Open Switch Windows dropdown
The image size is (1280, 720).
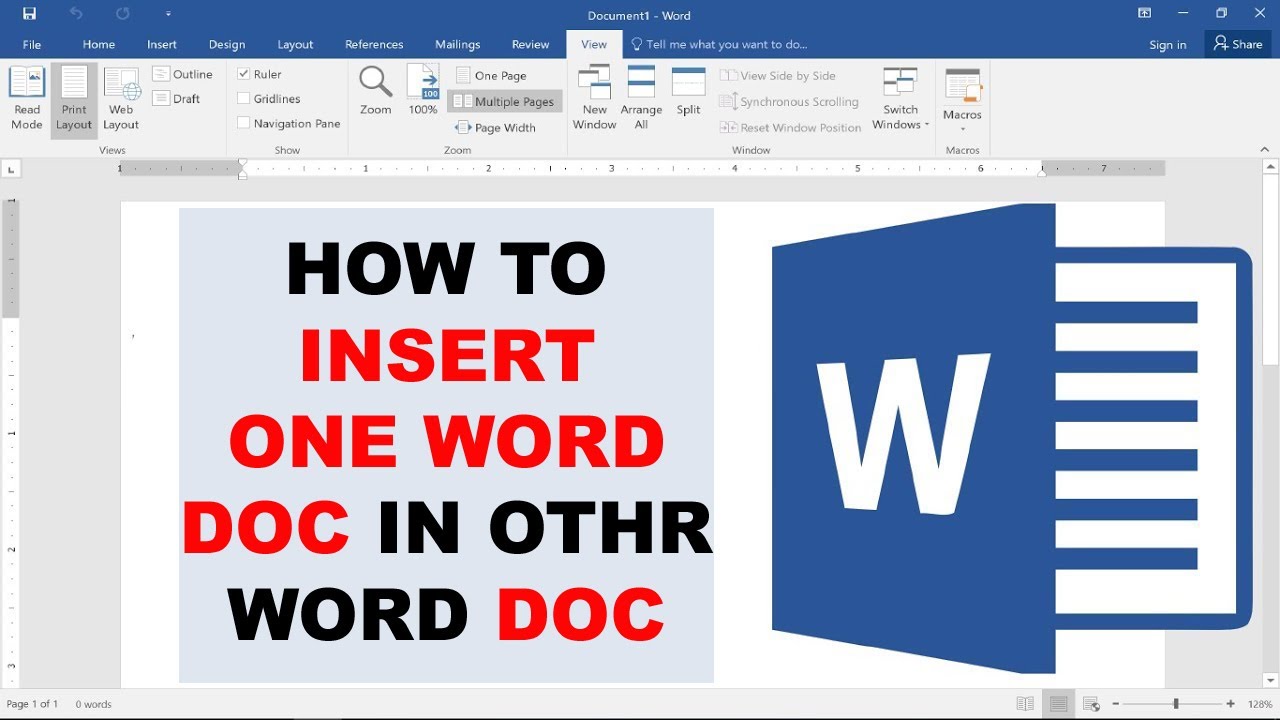click(900, 98)
